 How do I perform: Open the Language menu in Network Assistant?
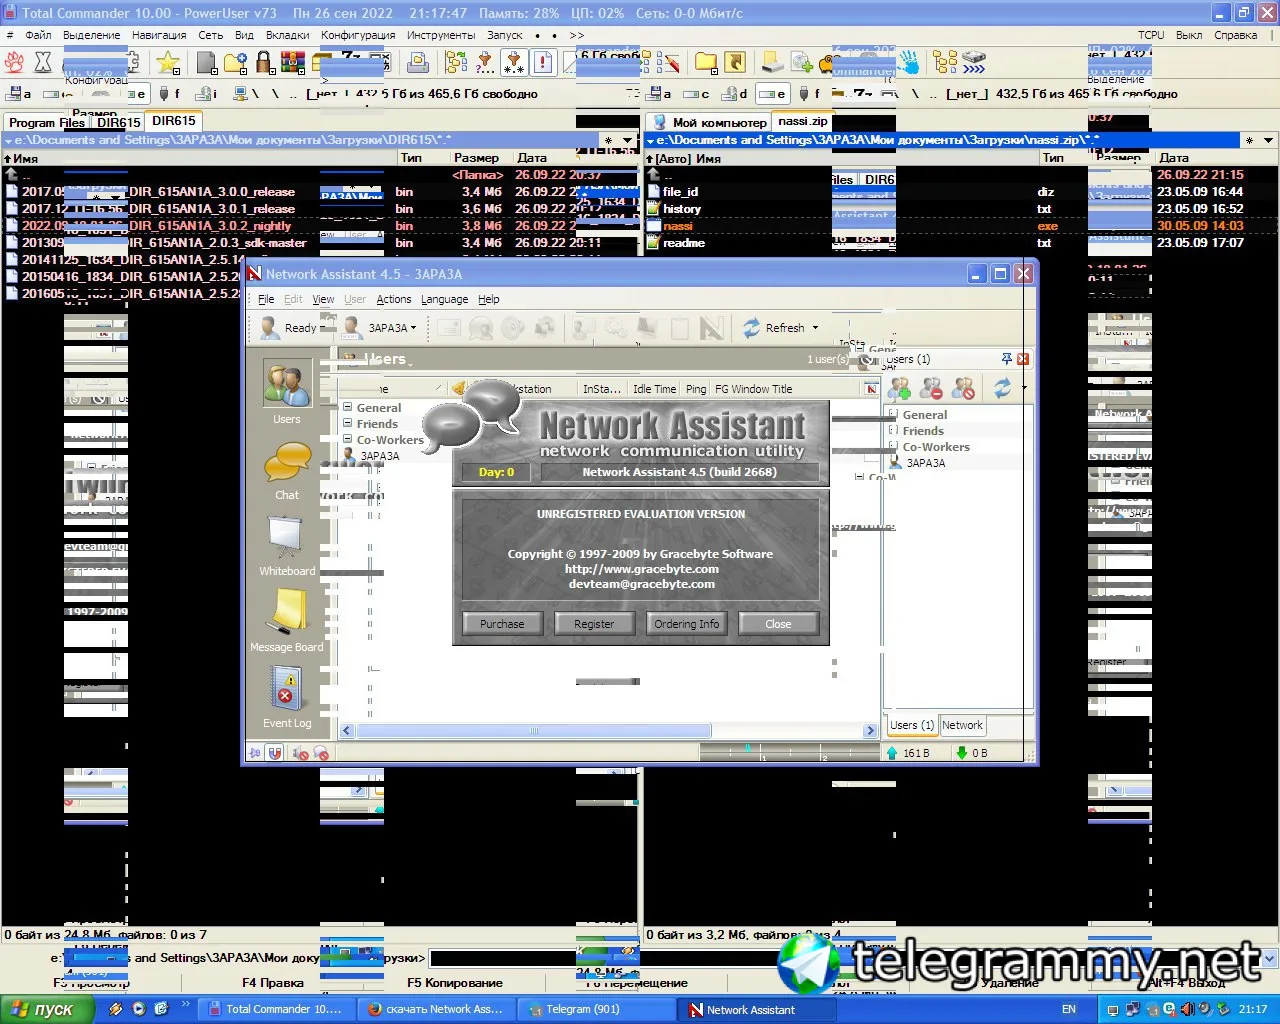(444, 299)
